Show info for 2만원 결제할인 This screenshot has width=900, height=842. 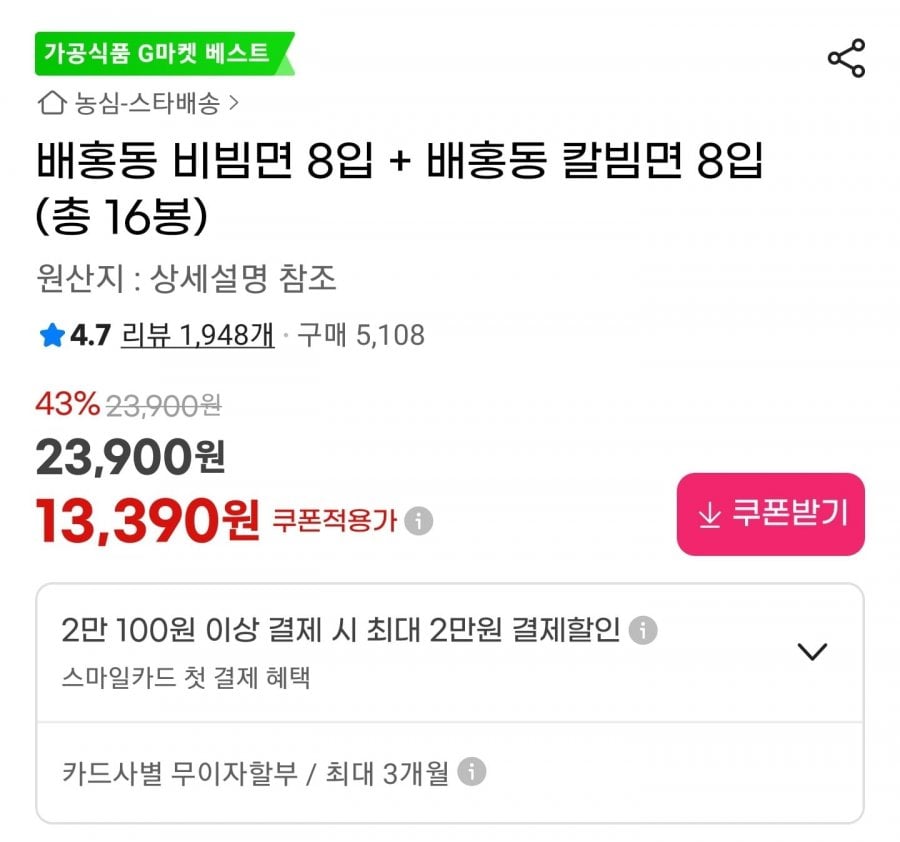tap(644, 631)
